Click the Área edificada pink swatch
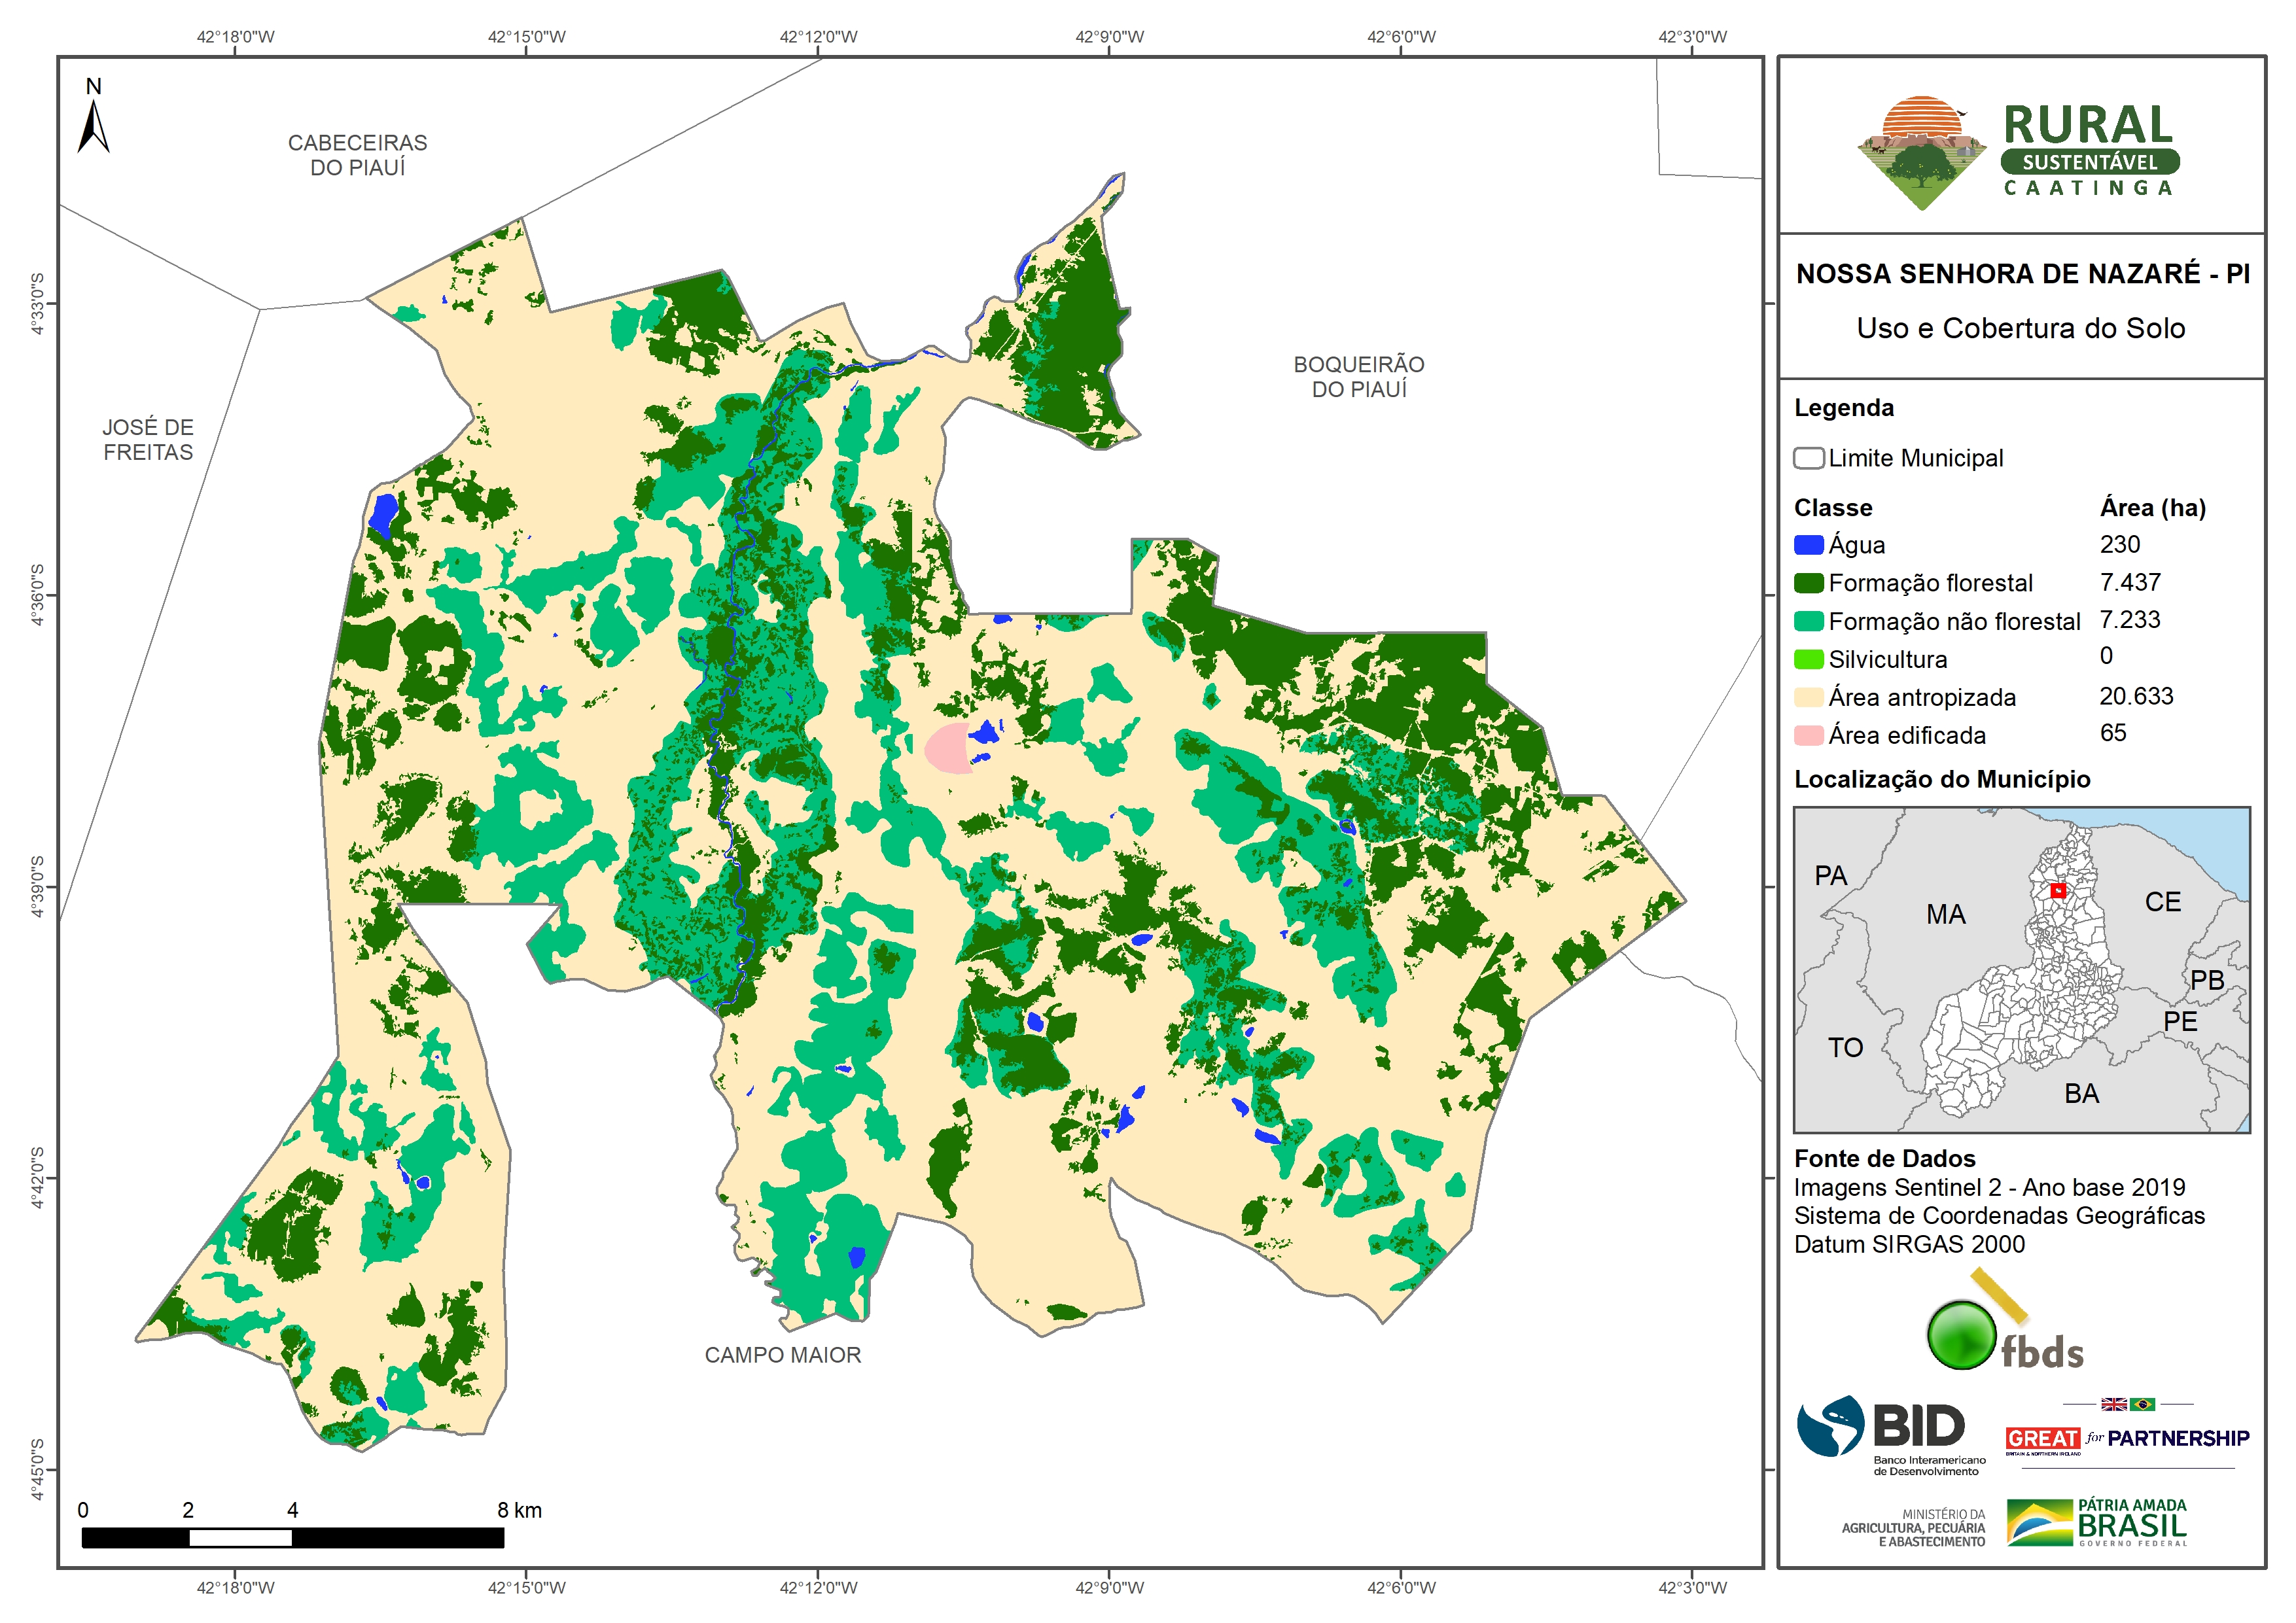 pos(1808,735)
